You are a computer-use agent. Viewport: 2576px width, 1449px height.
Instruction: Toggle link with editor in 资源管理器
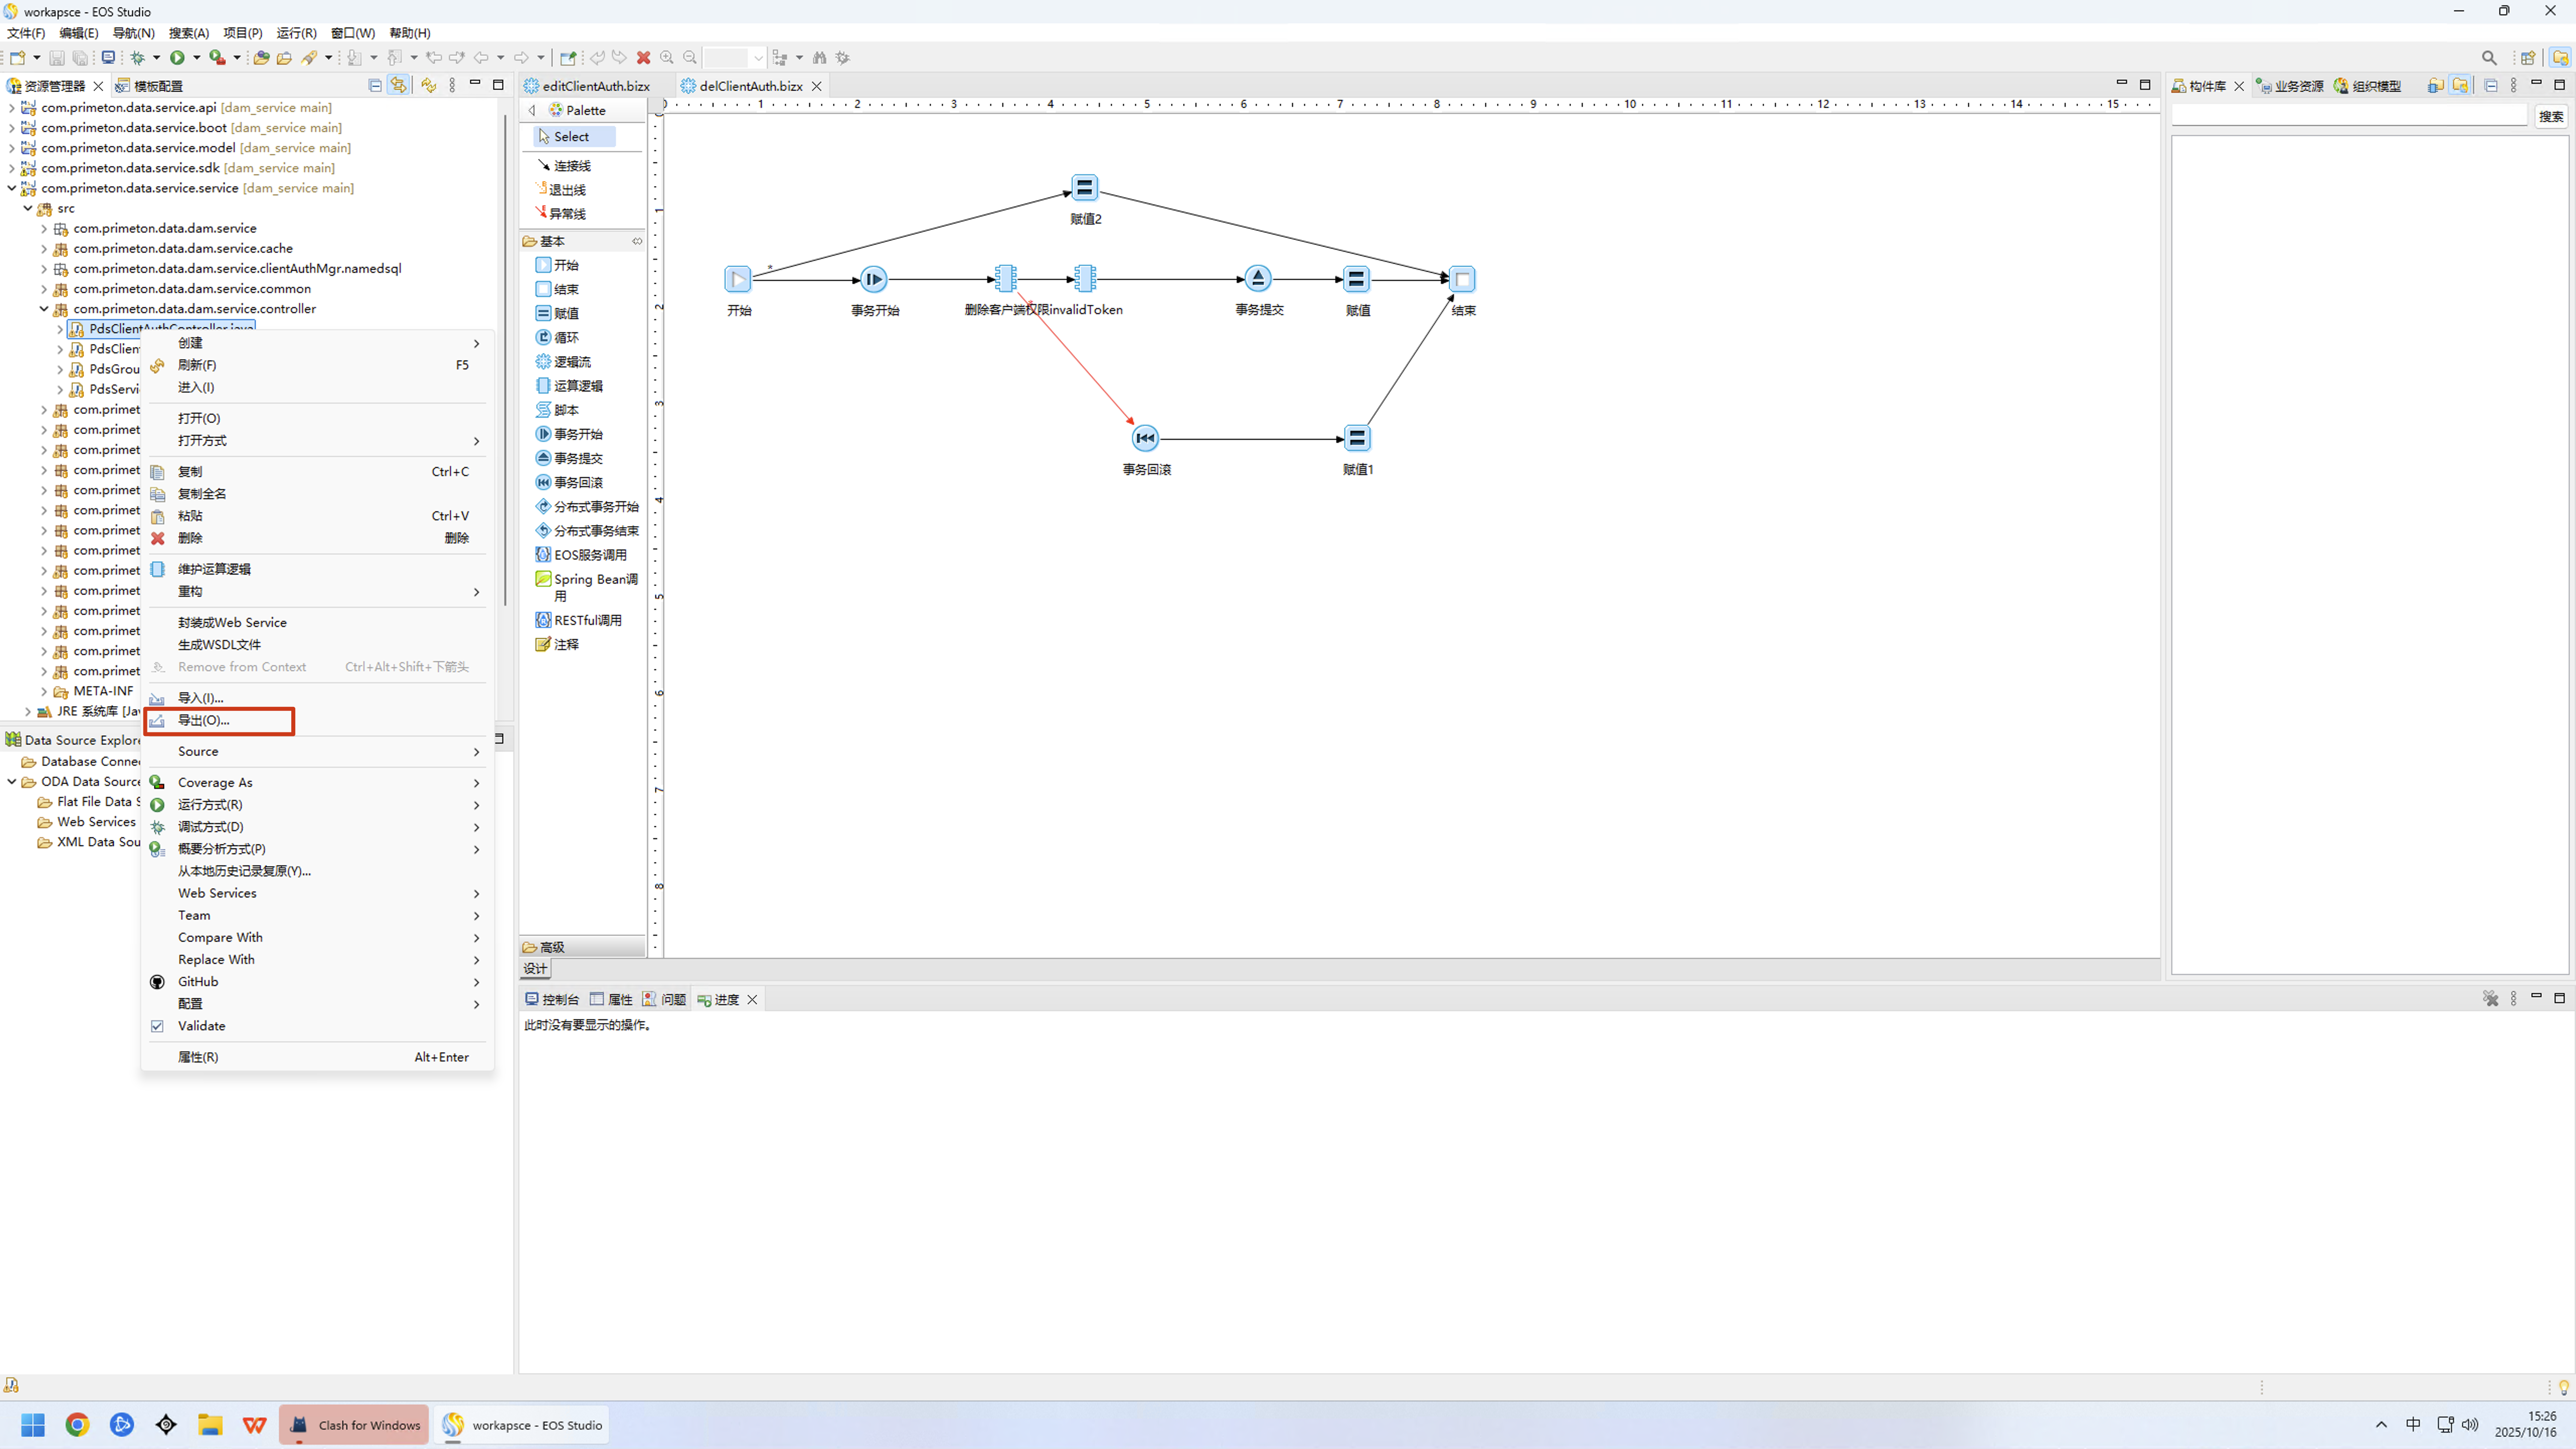click(x=398, y=85)
